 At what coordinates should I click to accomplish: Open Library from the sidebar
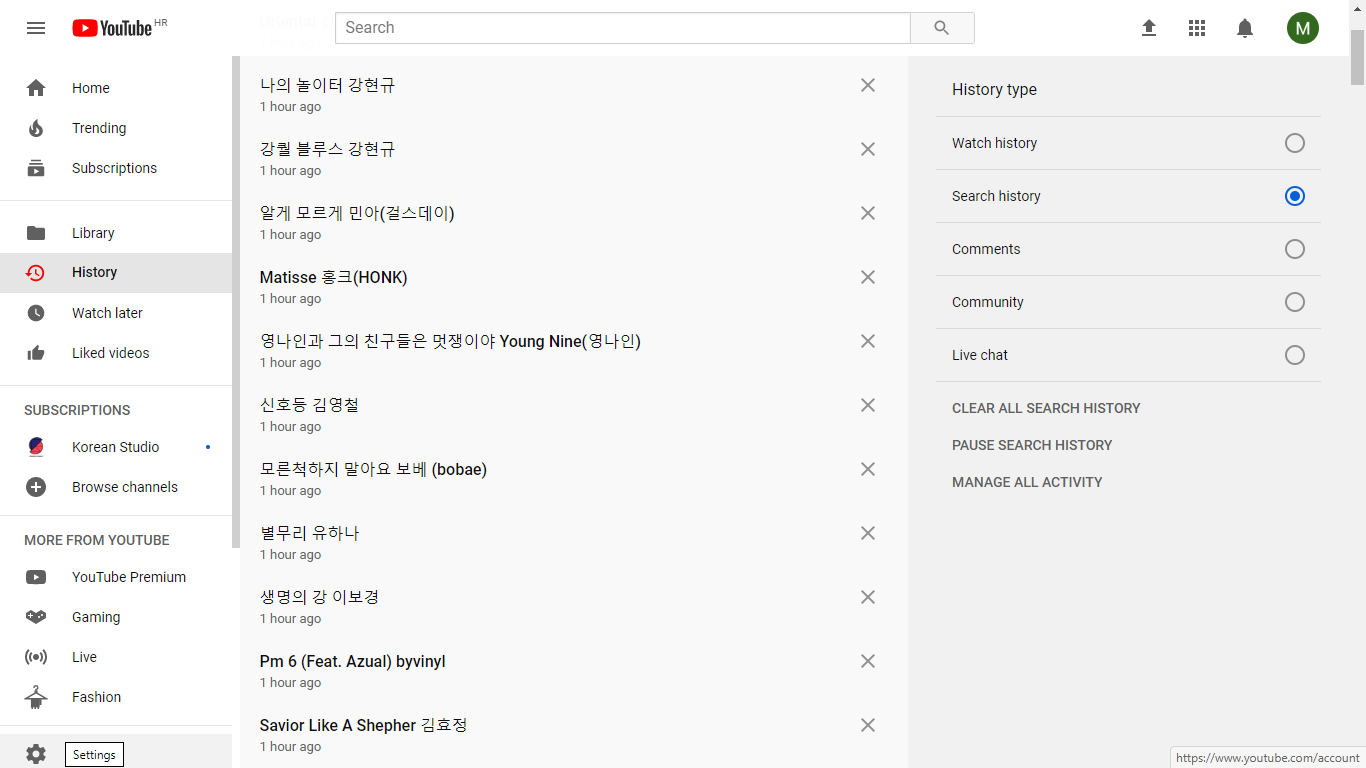pos(116,233)
